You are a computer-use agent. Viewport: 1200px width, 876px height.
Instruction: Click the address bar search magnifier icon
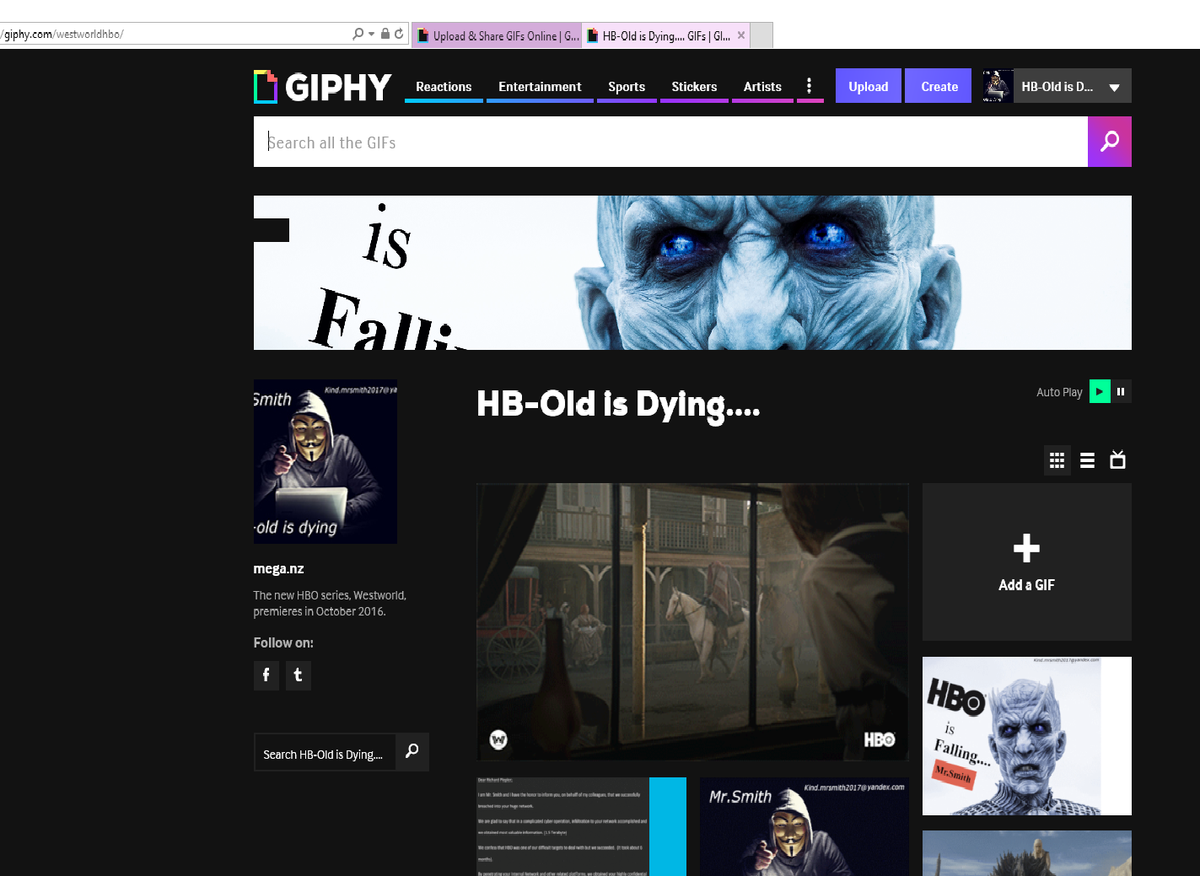358,34
